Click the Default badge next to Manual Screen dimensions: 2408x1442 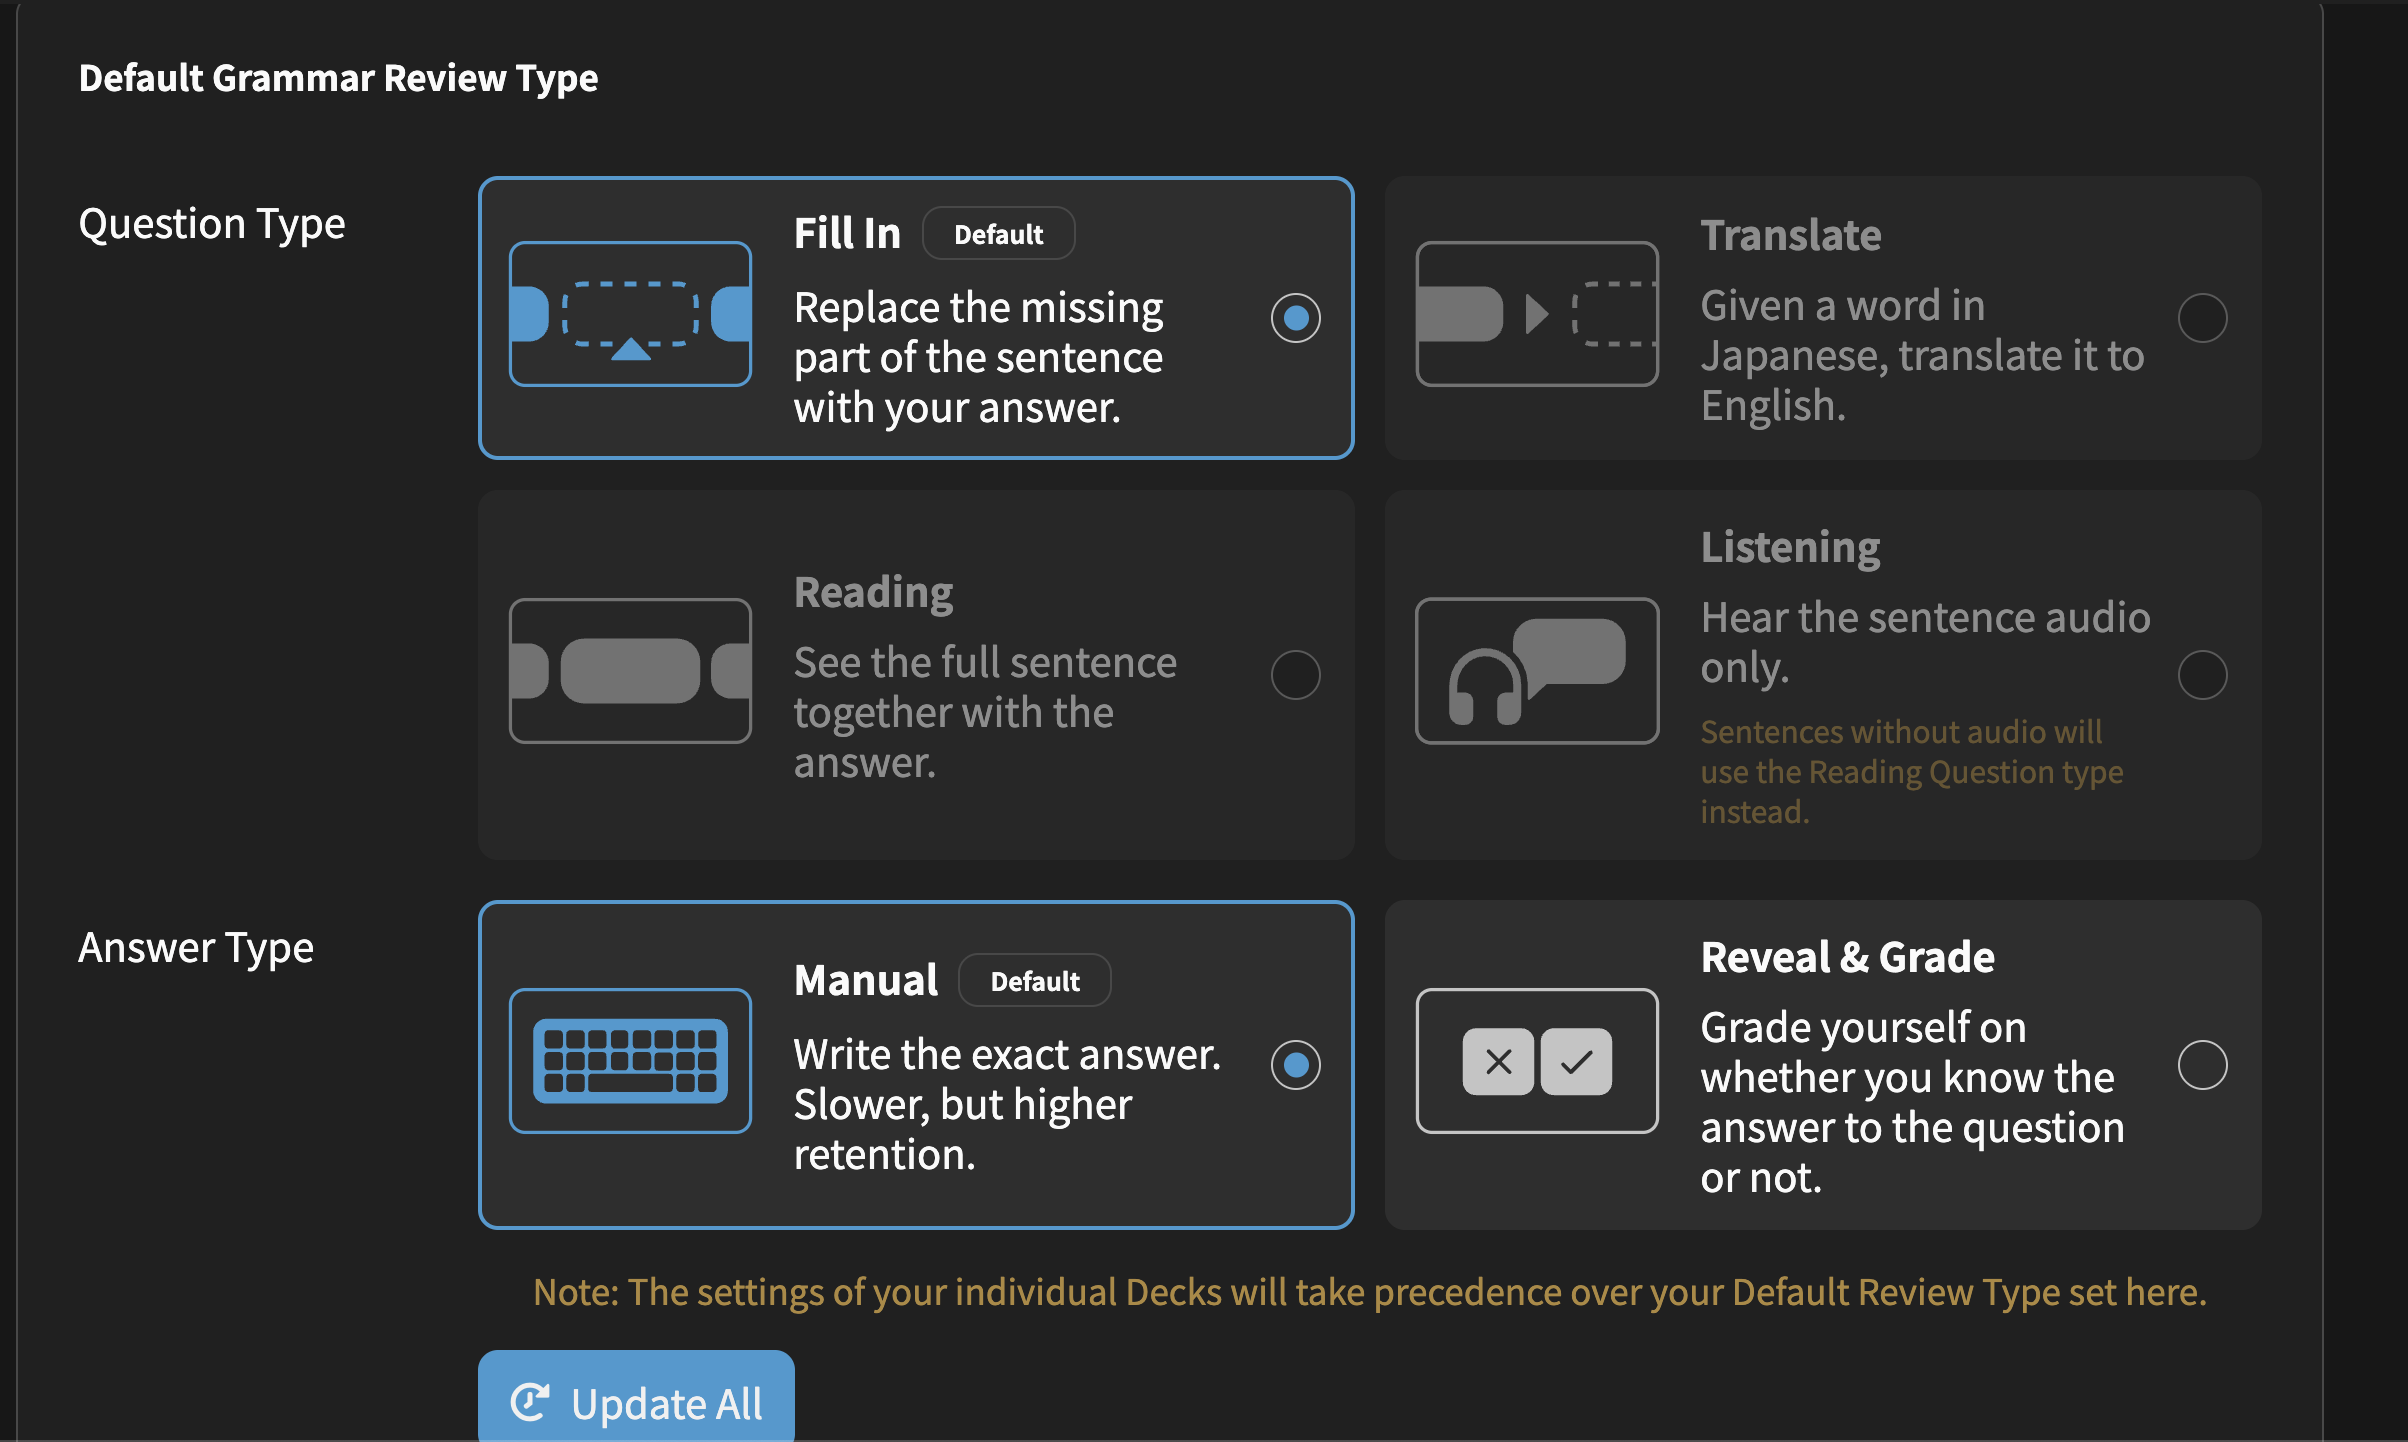(x=1034, y=981)
